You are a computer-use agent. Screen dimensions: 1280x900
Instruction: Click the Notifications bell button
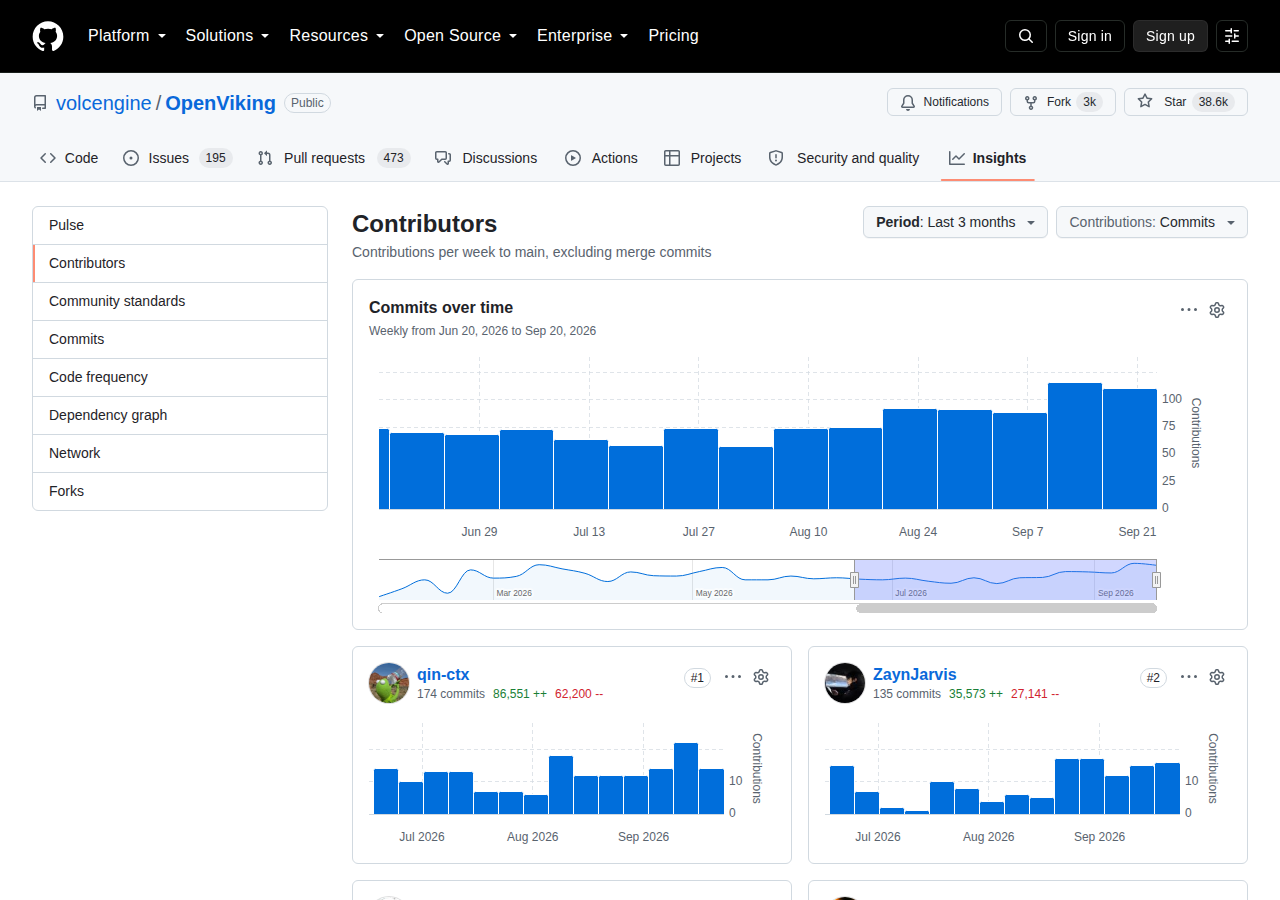pyautogui.click(x=945, y=102)
